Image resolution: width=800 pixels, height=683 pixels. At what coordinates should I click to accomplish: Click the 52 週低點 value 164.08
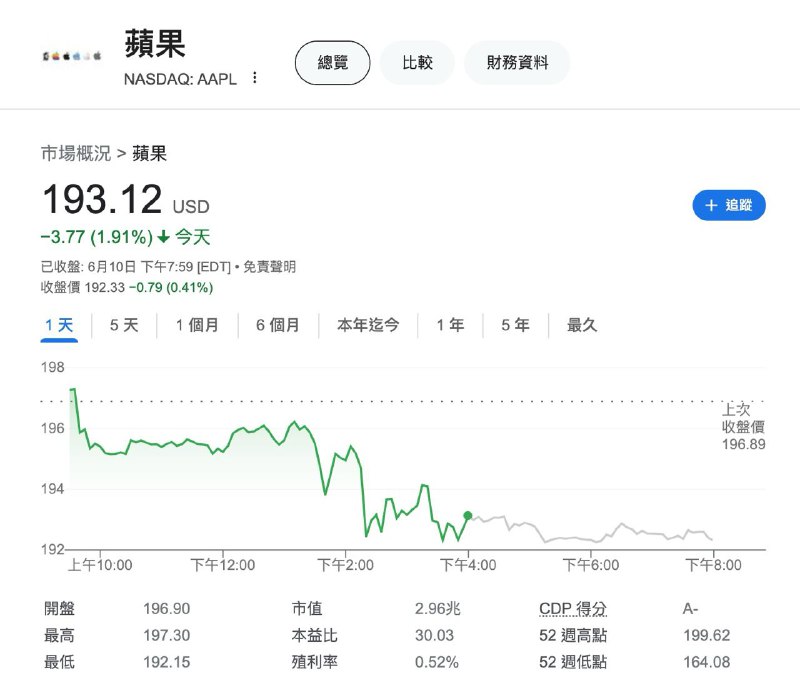click(707, 662)
